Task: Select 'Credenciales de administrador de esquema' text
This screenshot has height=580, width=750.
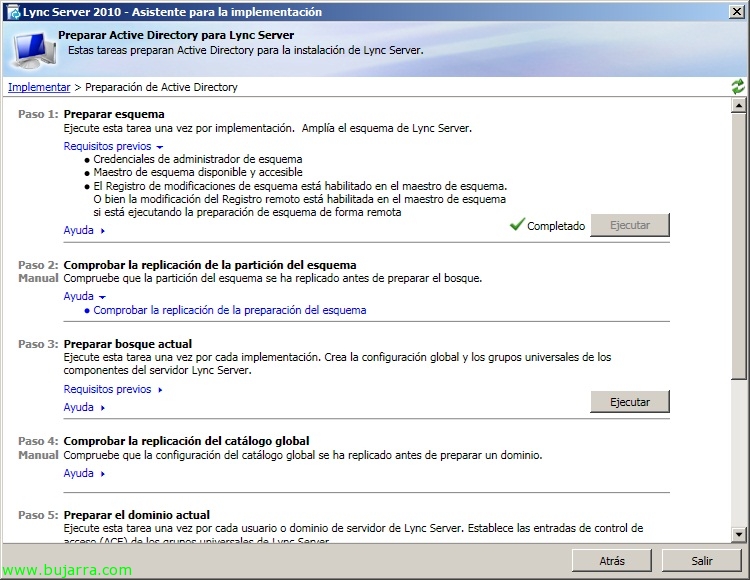Action: (198, 159)
